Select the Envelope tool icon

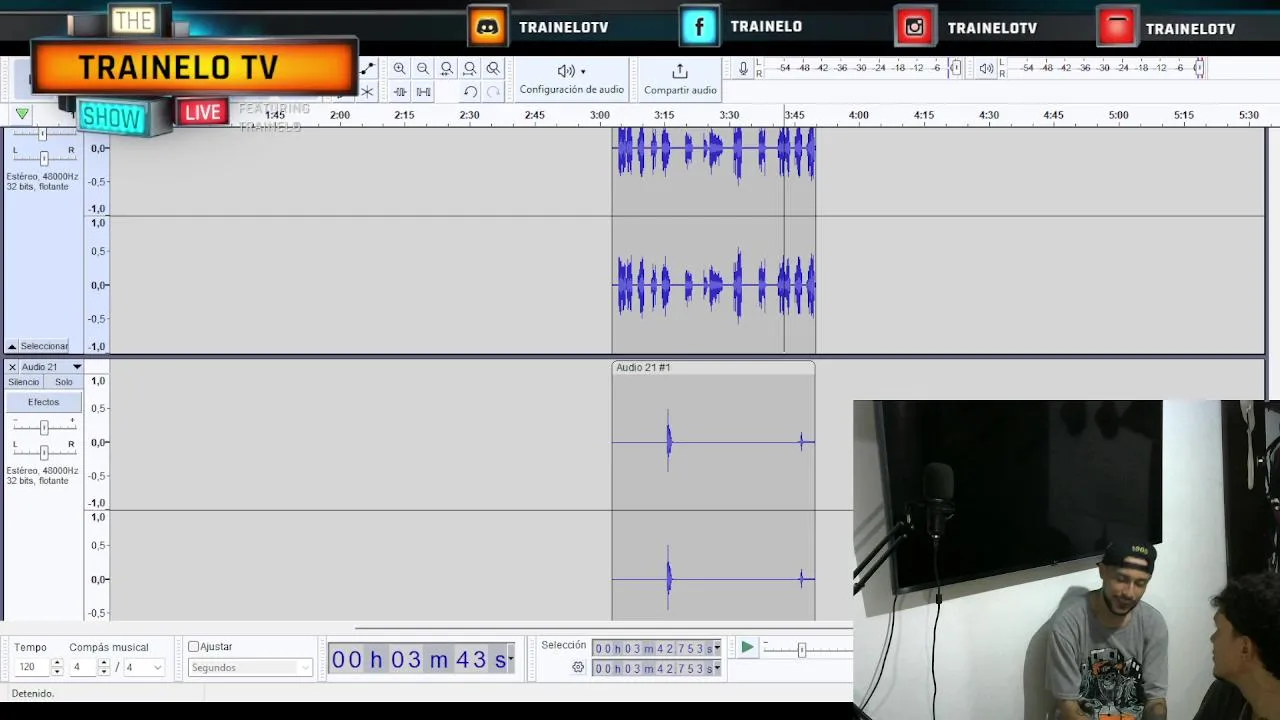(367, 69)
